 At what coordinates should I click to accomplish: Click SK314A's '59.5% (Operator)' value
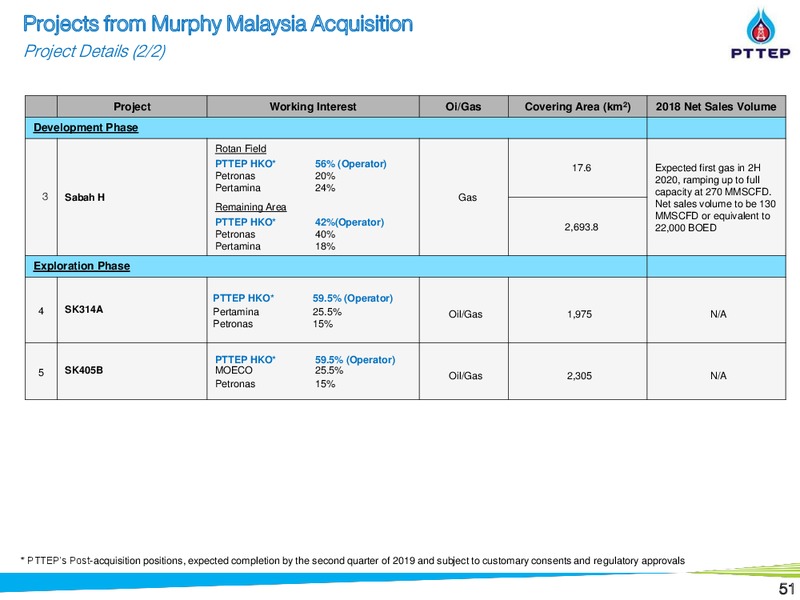coord(353,298)
